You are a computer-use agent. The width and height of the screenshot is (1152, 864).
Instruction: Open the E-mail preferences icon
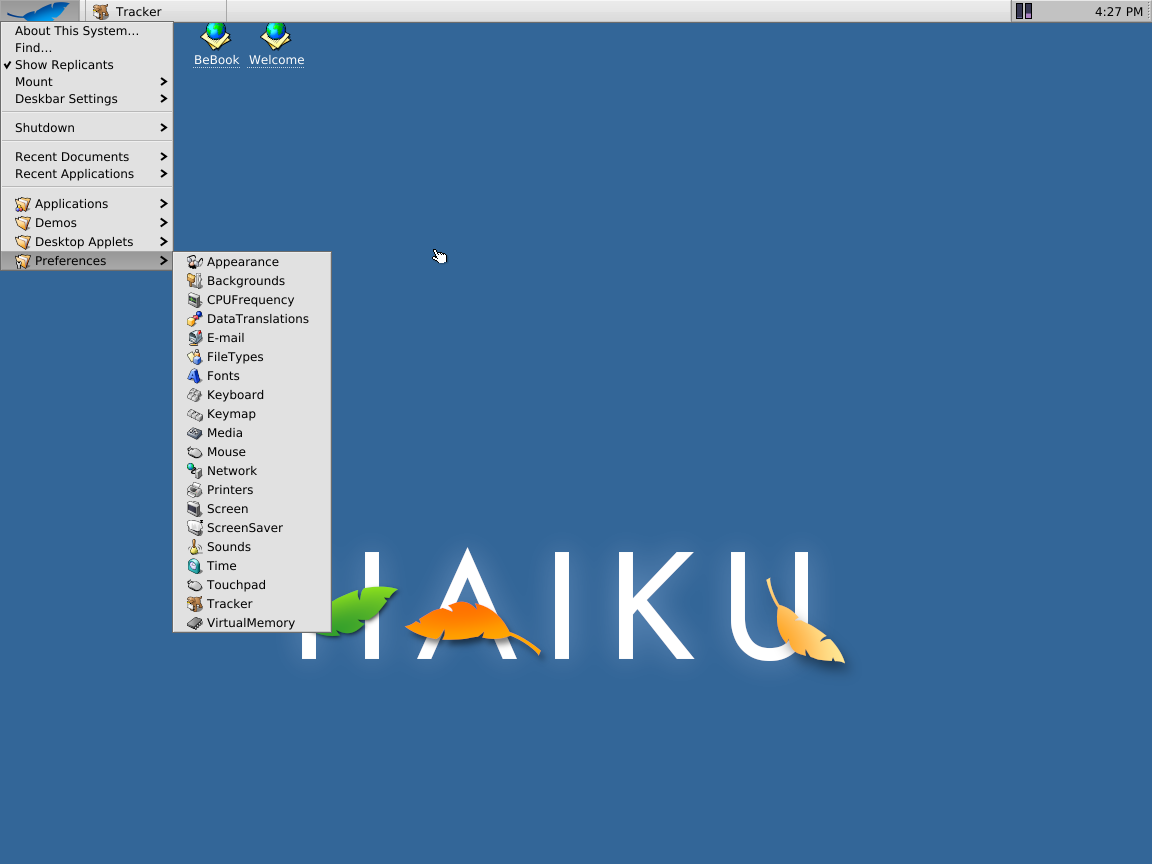(x=195, y=338)
